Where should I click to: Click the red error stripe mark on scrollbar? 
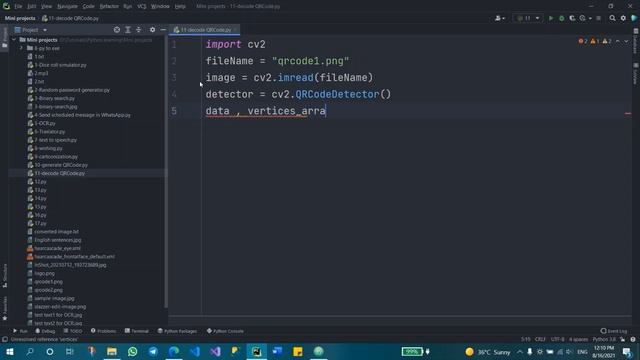tap(628, 113)
